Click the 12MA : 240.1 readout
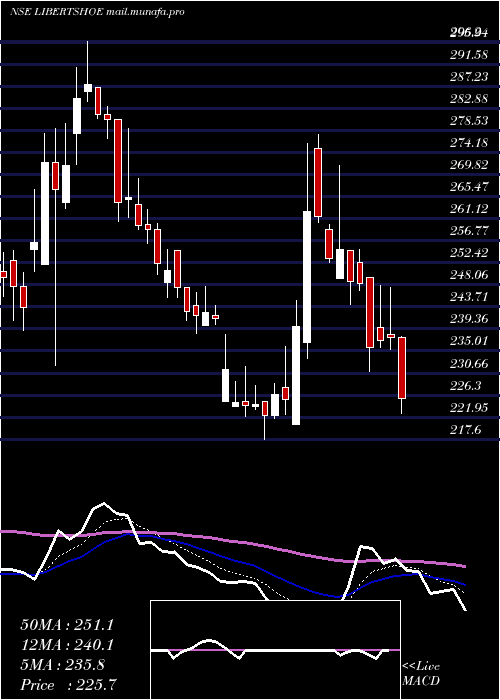This screenshot has height=700, width=500. (66, 645)
